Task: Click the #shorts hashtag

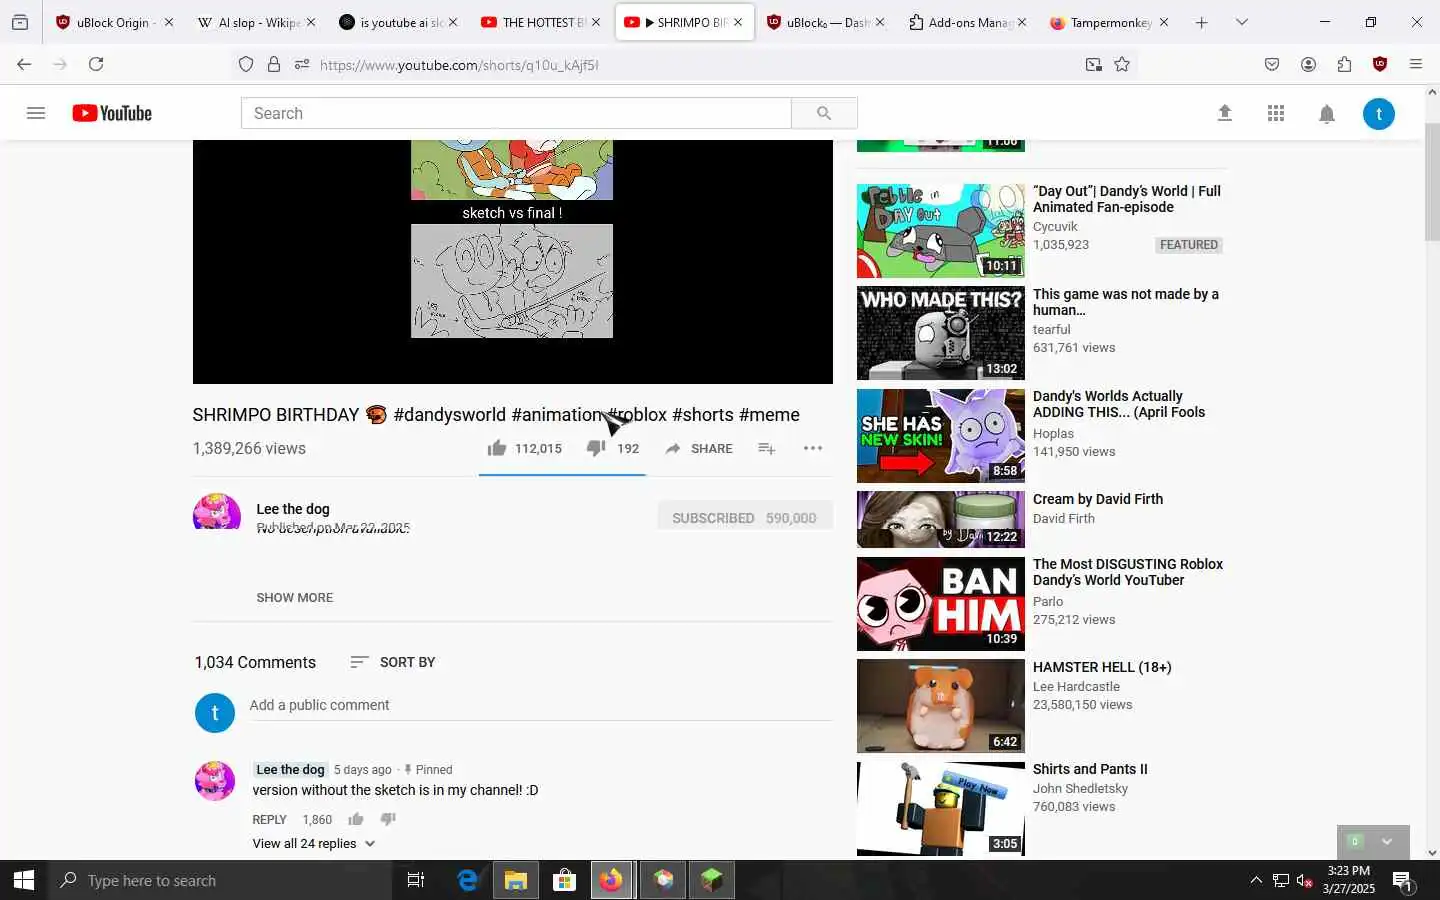Action: 703,414
